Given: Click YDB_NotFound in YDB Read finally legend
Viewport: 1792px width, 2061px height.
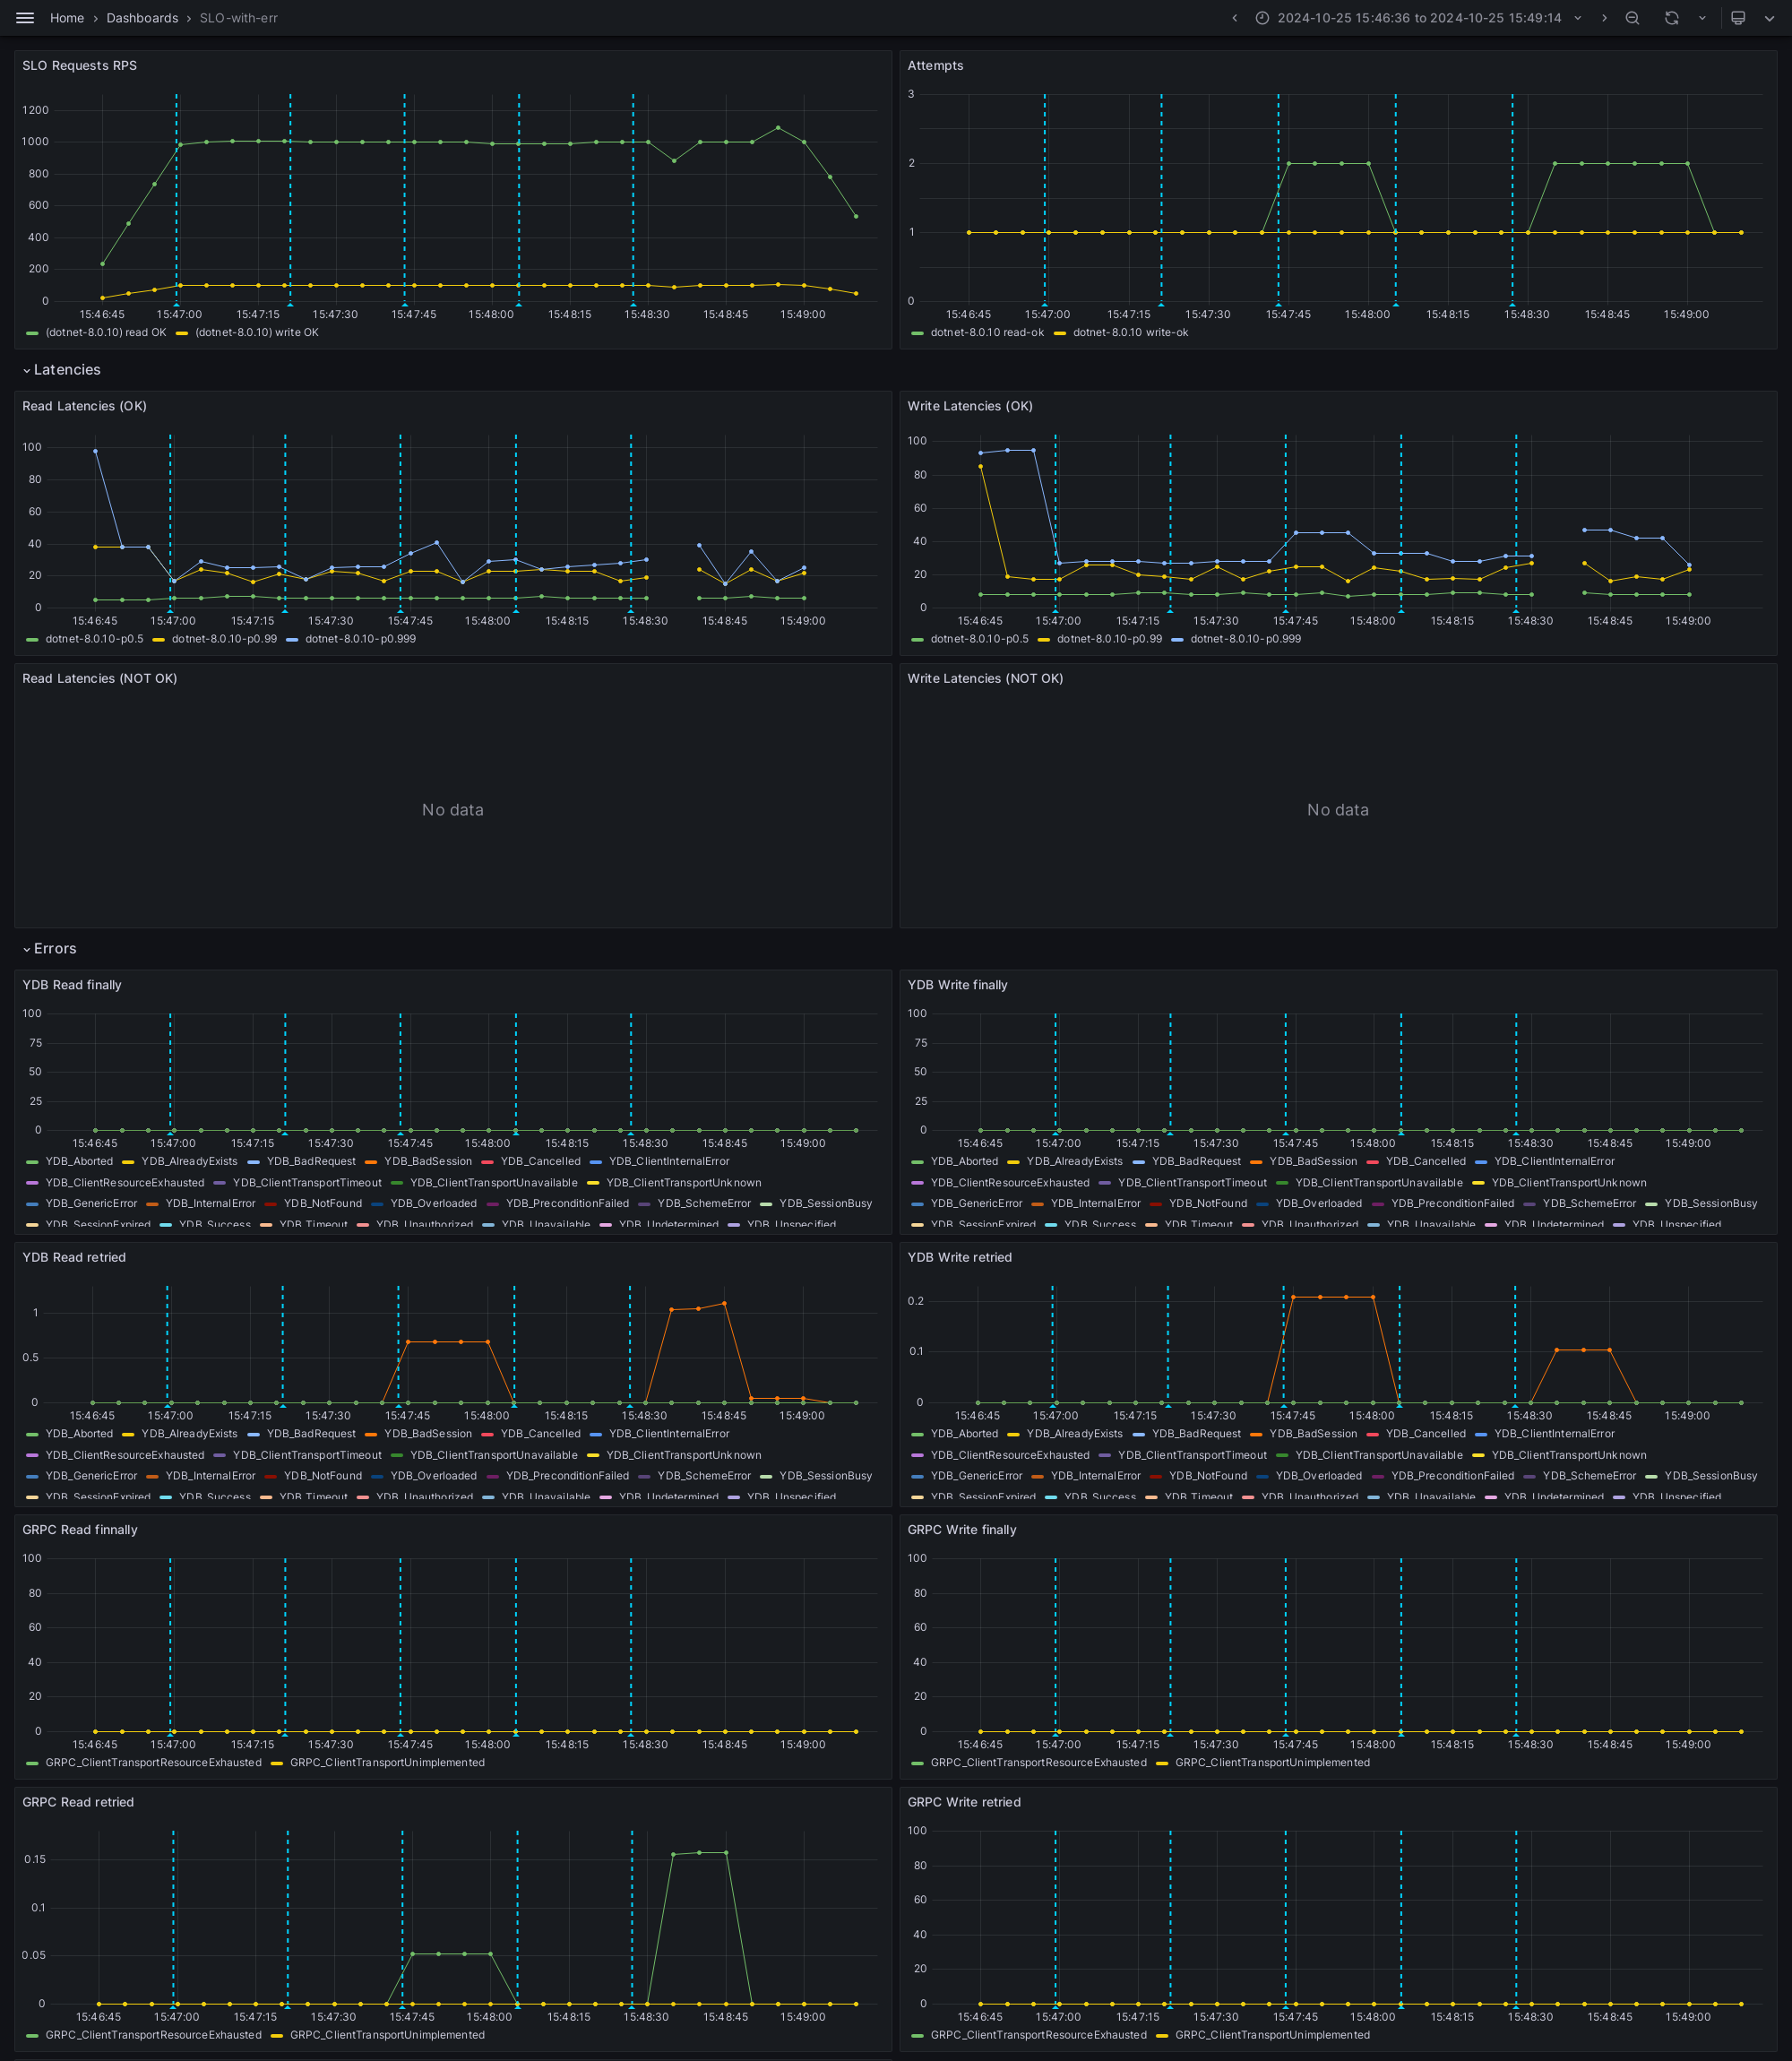Looking at the screenshot, I should click(323, 1204).
